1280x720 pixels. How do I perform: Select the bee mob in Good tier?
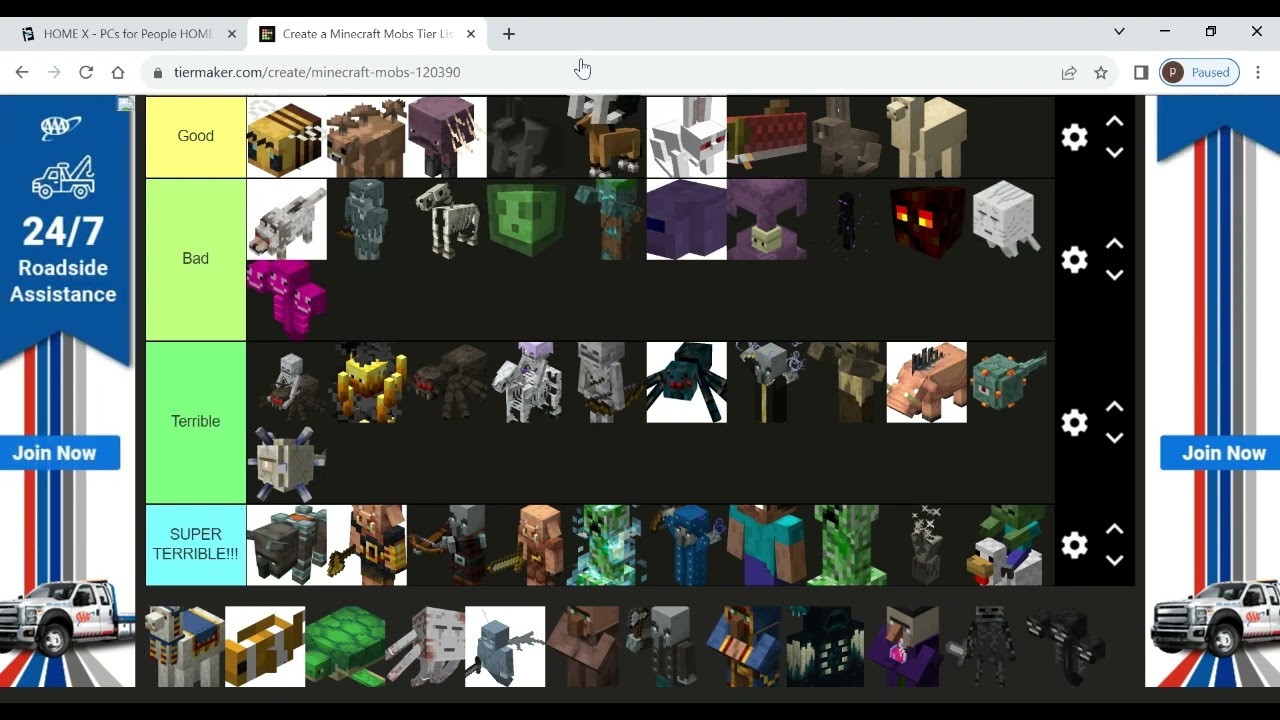(x=286, y=137)
